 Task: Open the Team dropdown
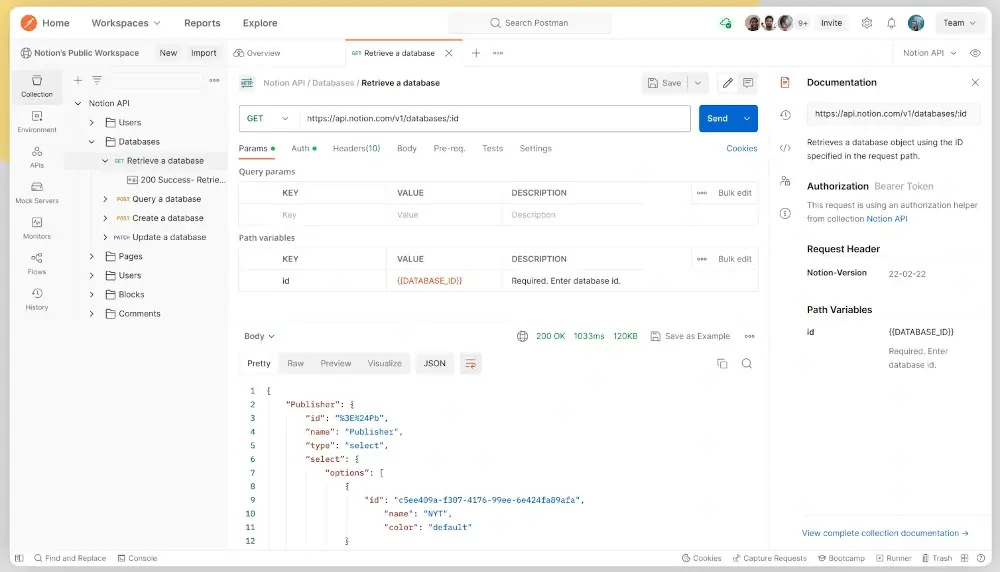pos(960,23)
